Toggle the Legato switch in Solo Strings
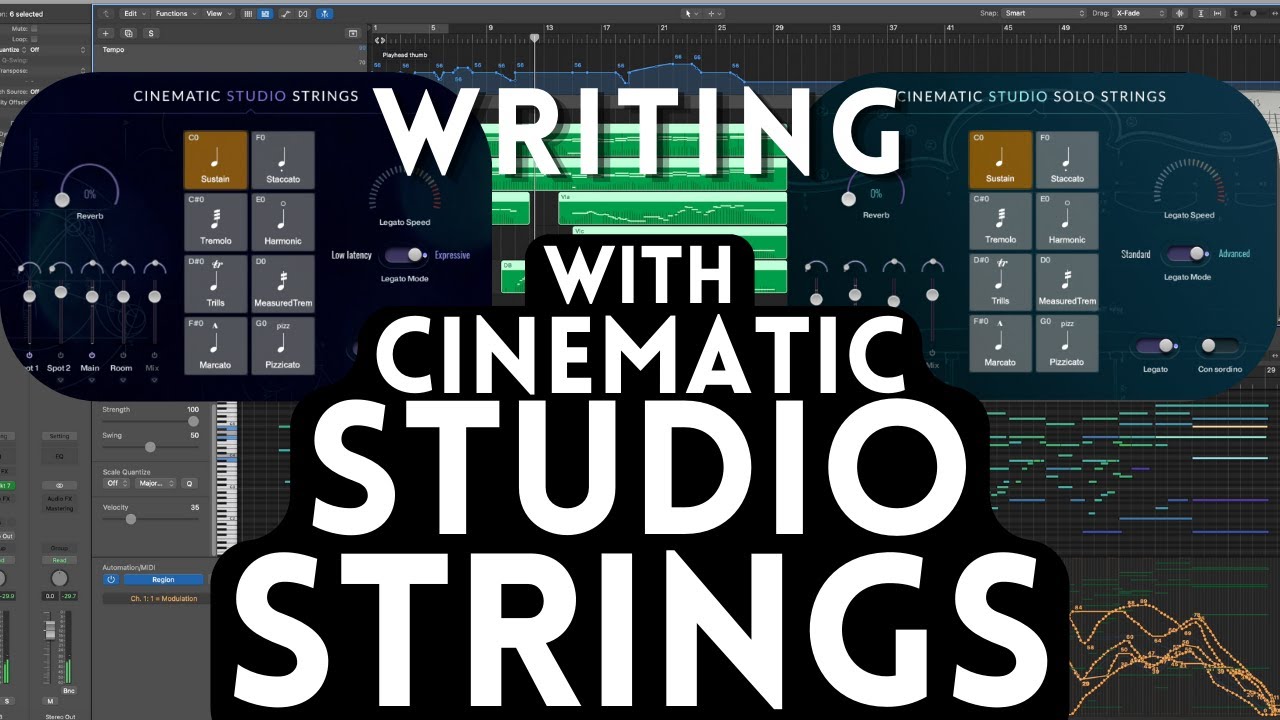1280x720 pixels. [1157, 345]
